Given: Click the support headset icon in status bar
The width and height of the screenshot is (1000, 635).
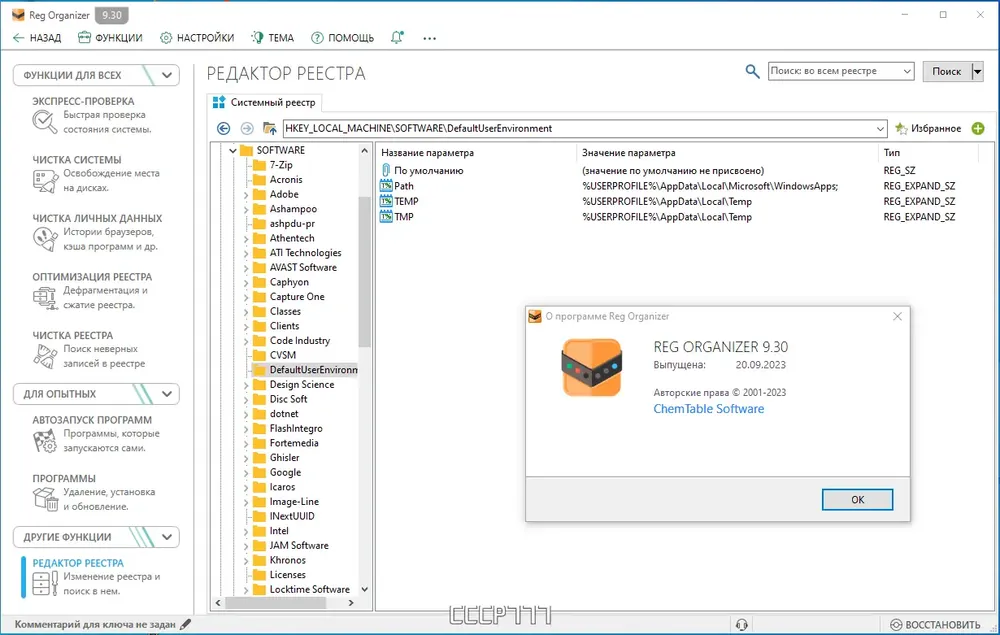Looking at the screenshot, I should click(x=741, y=624).
